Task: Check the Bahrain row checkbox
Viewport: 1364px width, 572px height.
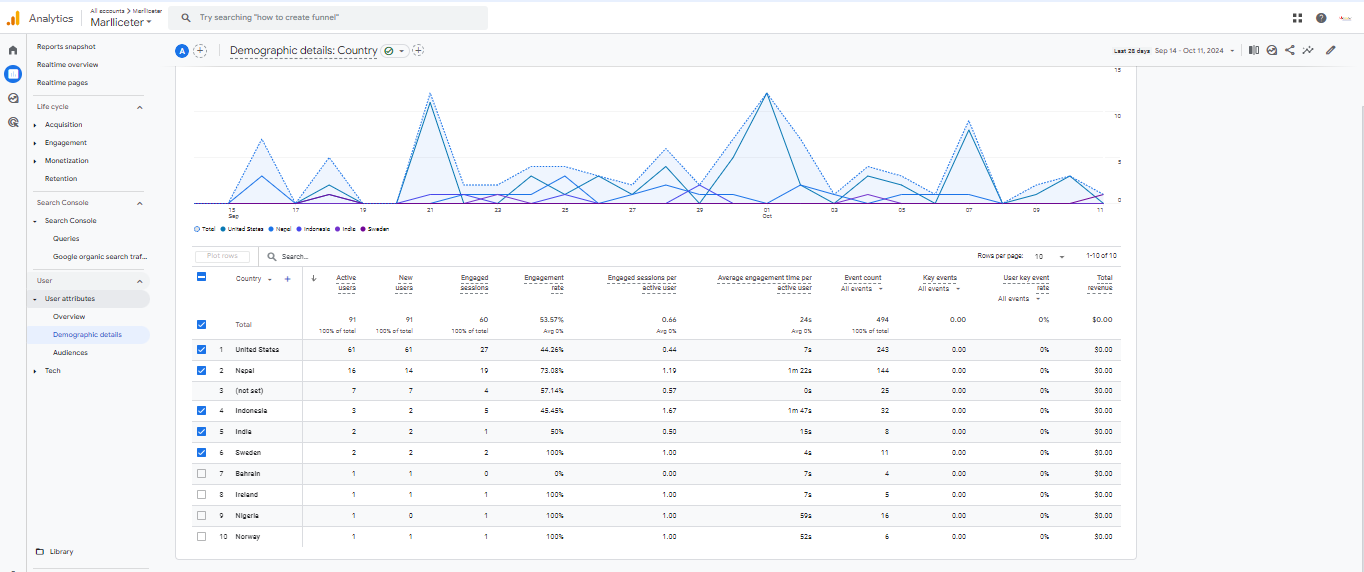Action: [x=202, y=473]
